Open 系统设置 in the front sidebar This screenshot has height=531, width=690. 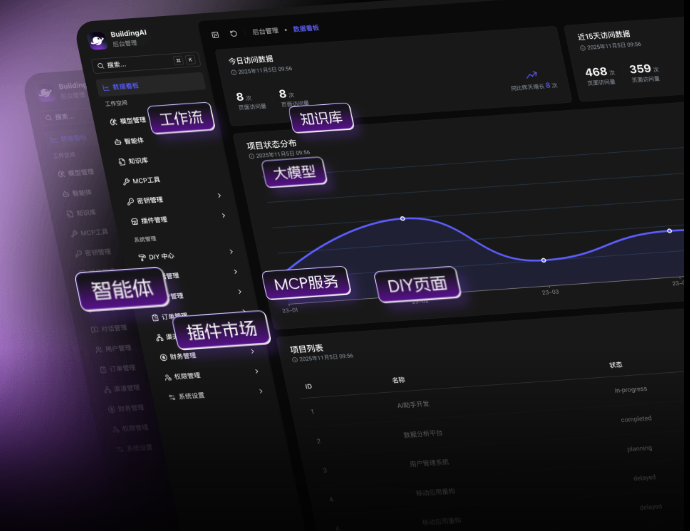(191, 396)
